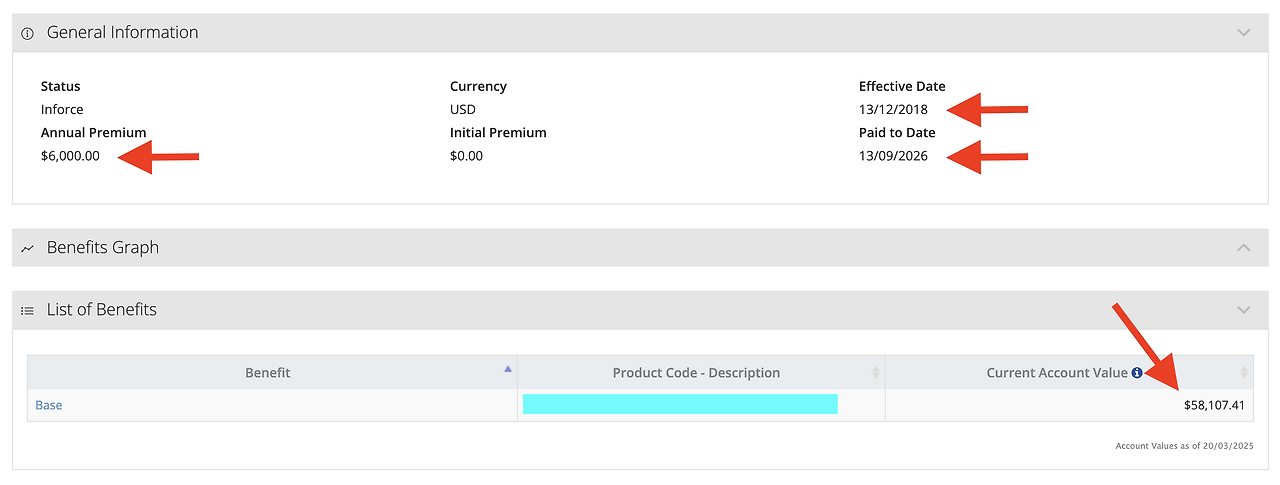Open the Base benefit link
The height and width of the screenshot is (485, 1280).
(x=49, y=405)
